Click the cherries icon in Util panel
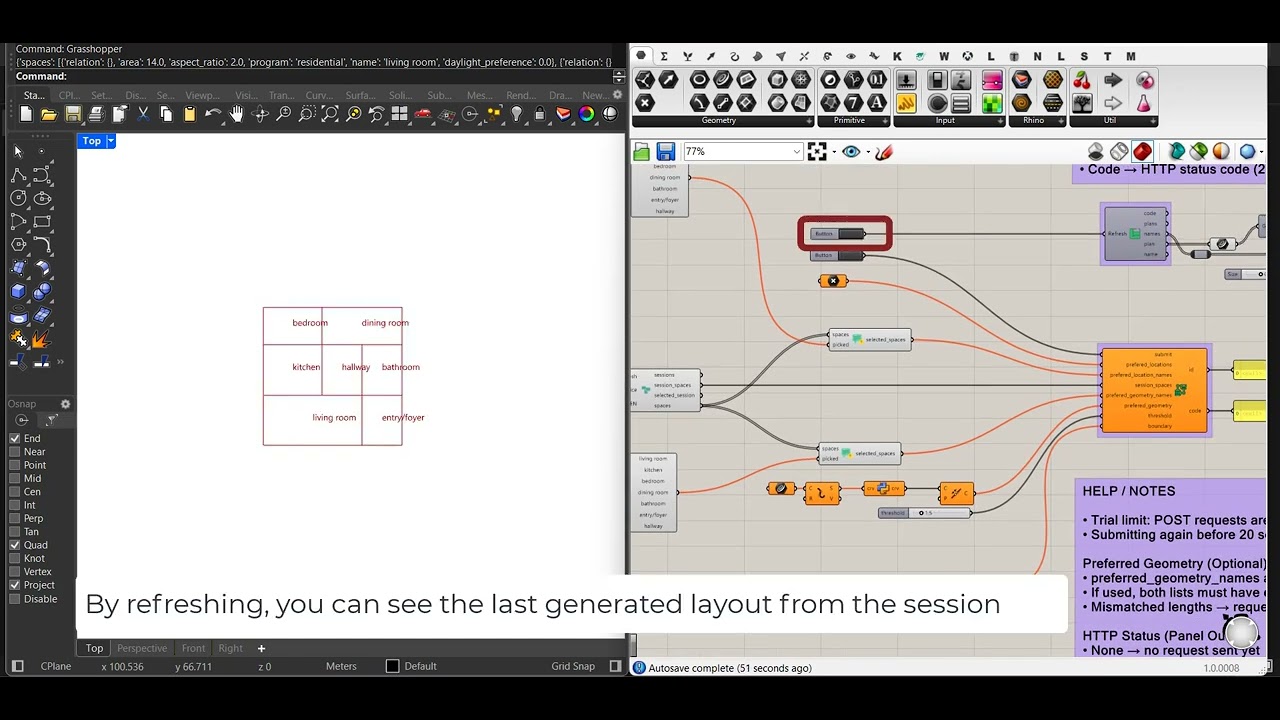Image resolution: width=1280 pixels, height=720 pixels. (x=1081, y=80)
